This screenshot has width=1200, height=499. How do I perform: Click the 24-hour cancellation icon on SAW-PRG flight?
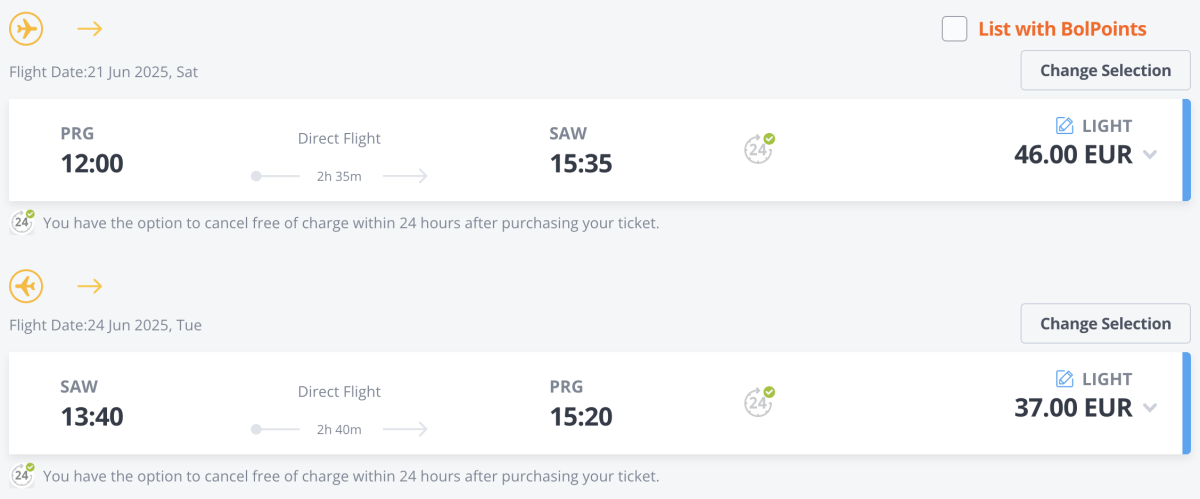tap(759, 402)
